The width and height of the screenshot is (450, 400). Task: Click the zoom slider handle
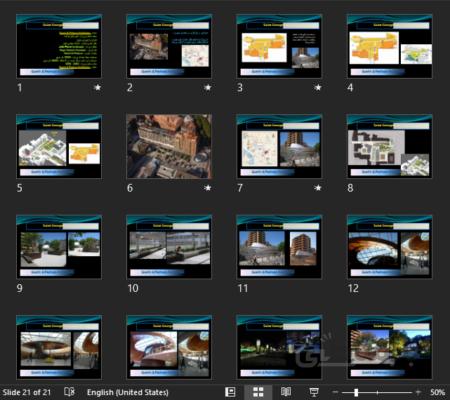356,392
